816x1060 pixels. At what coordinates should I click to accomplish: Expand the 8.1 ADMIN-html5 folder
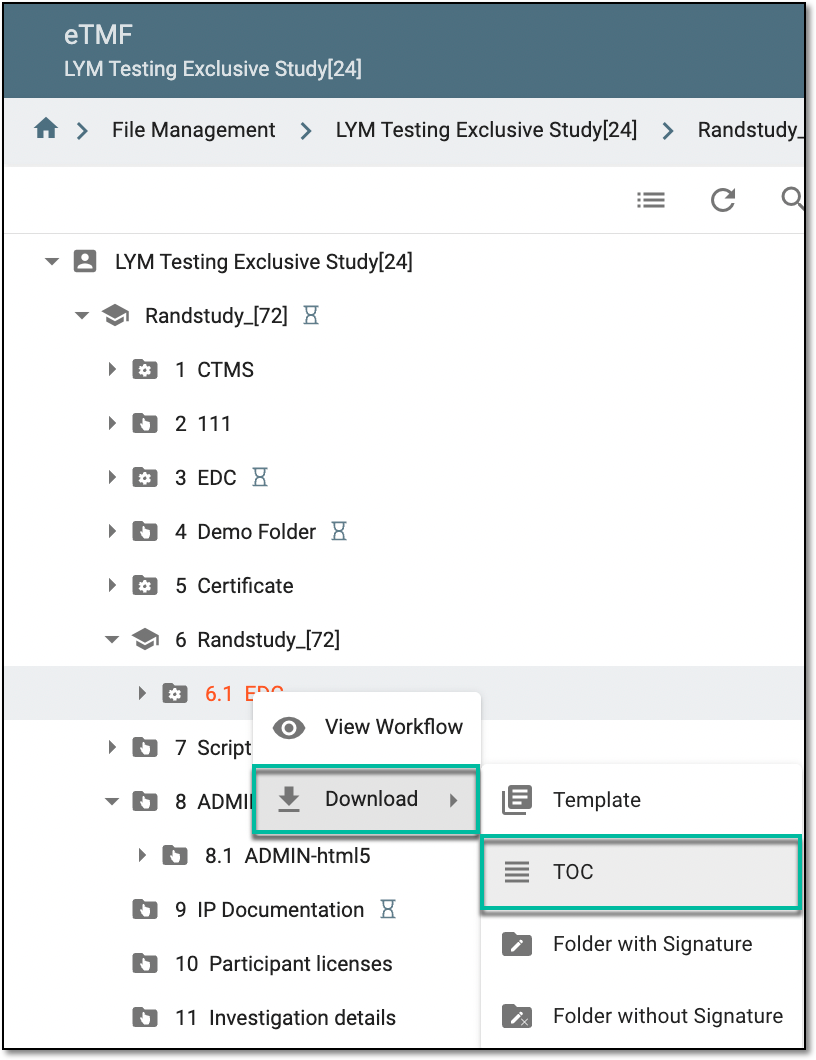[x=142, y=855]
